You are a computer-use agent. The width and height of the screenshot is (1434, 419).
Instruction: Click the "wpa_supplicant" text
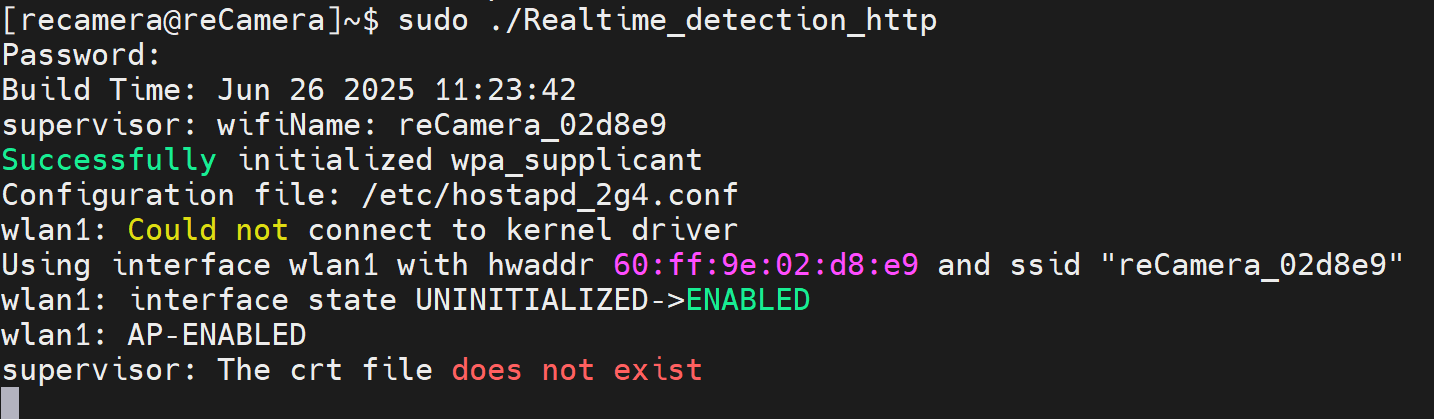(577, 160)
